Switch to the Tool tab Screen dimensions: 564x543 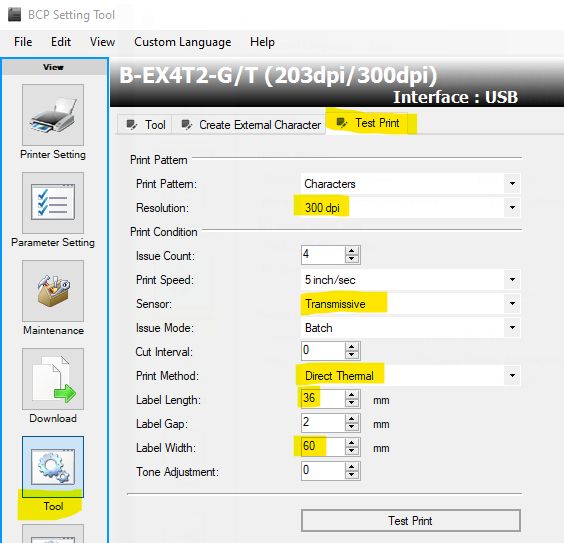(146, 125)
